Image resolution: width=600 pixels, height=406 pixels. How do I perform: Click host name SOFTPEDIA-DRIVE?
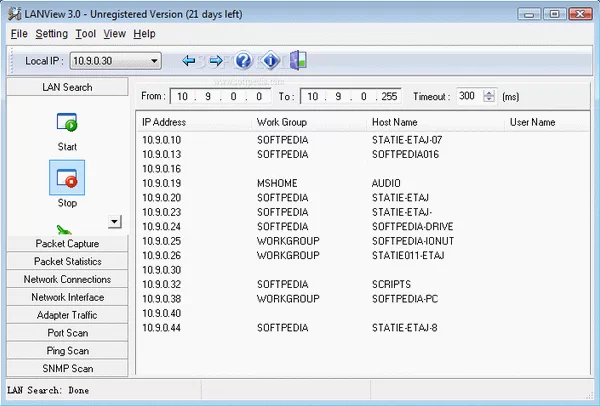click(x=412, y=227)
